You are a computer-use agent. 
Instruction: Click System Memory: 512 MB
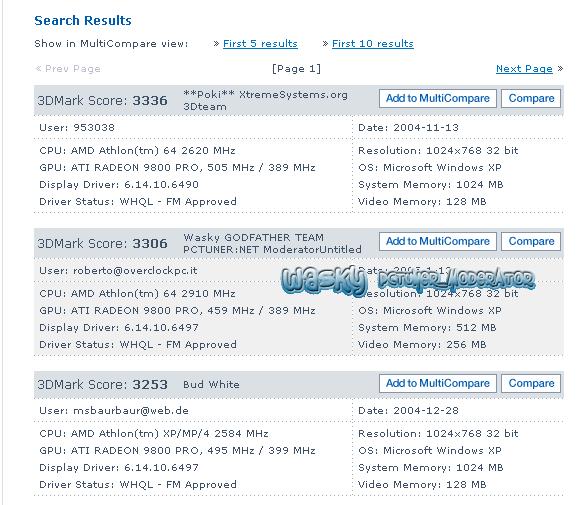pyautogui.click(x=427, y=327)
